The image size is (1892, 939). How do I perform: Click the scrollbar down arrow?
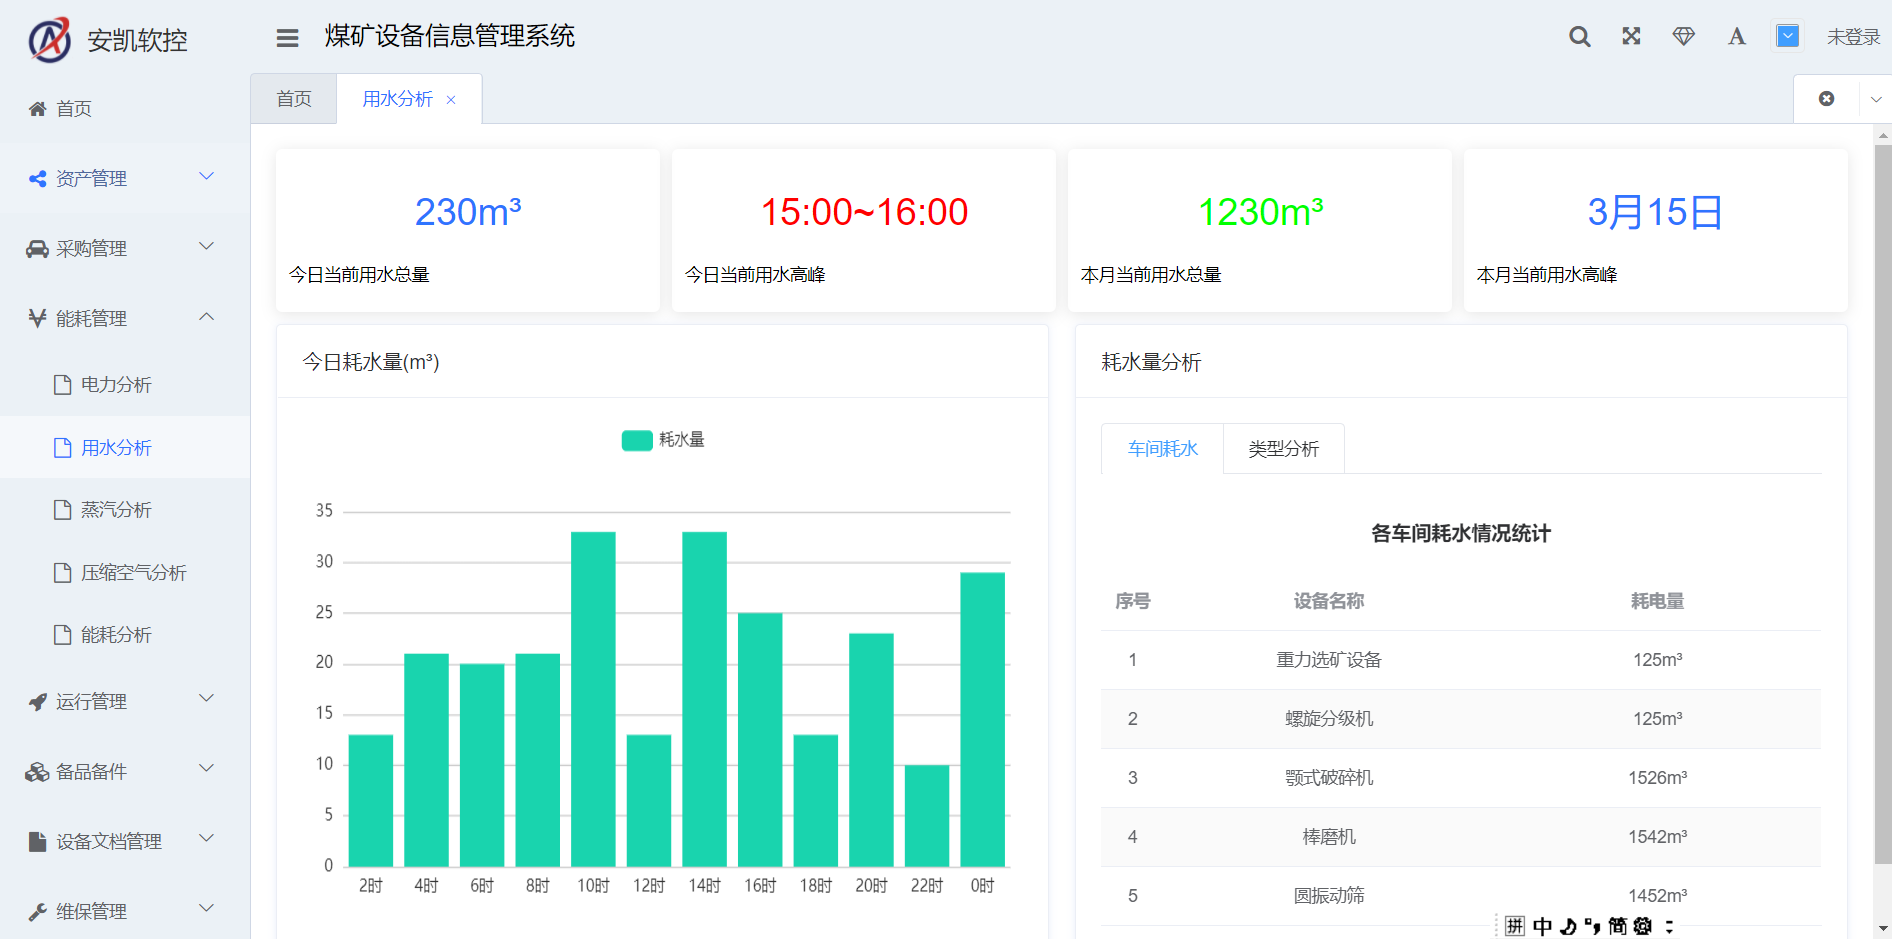(1883, 929)
